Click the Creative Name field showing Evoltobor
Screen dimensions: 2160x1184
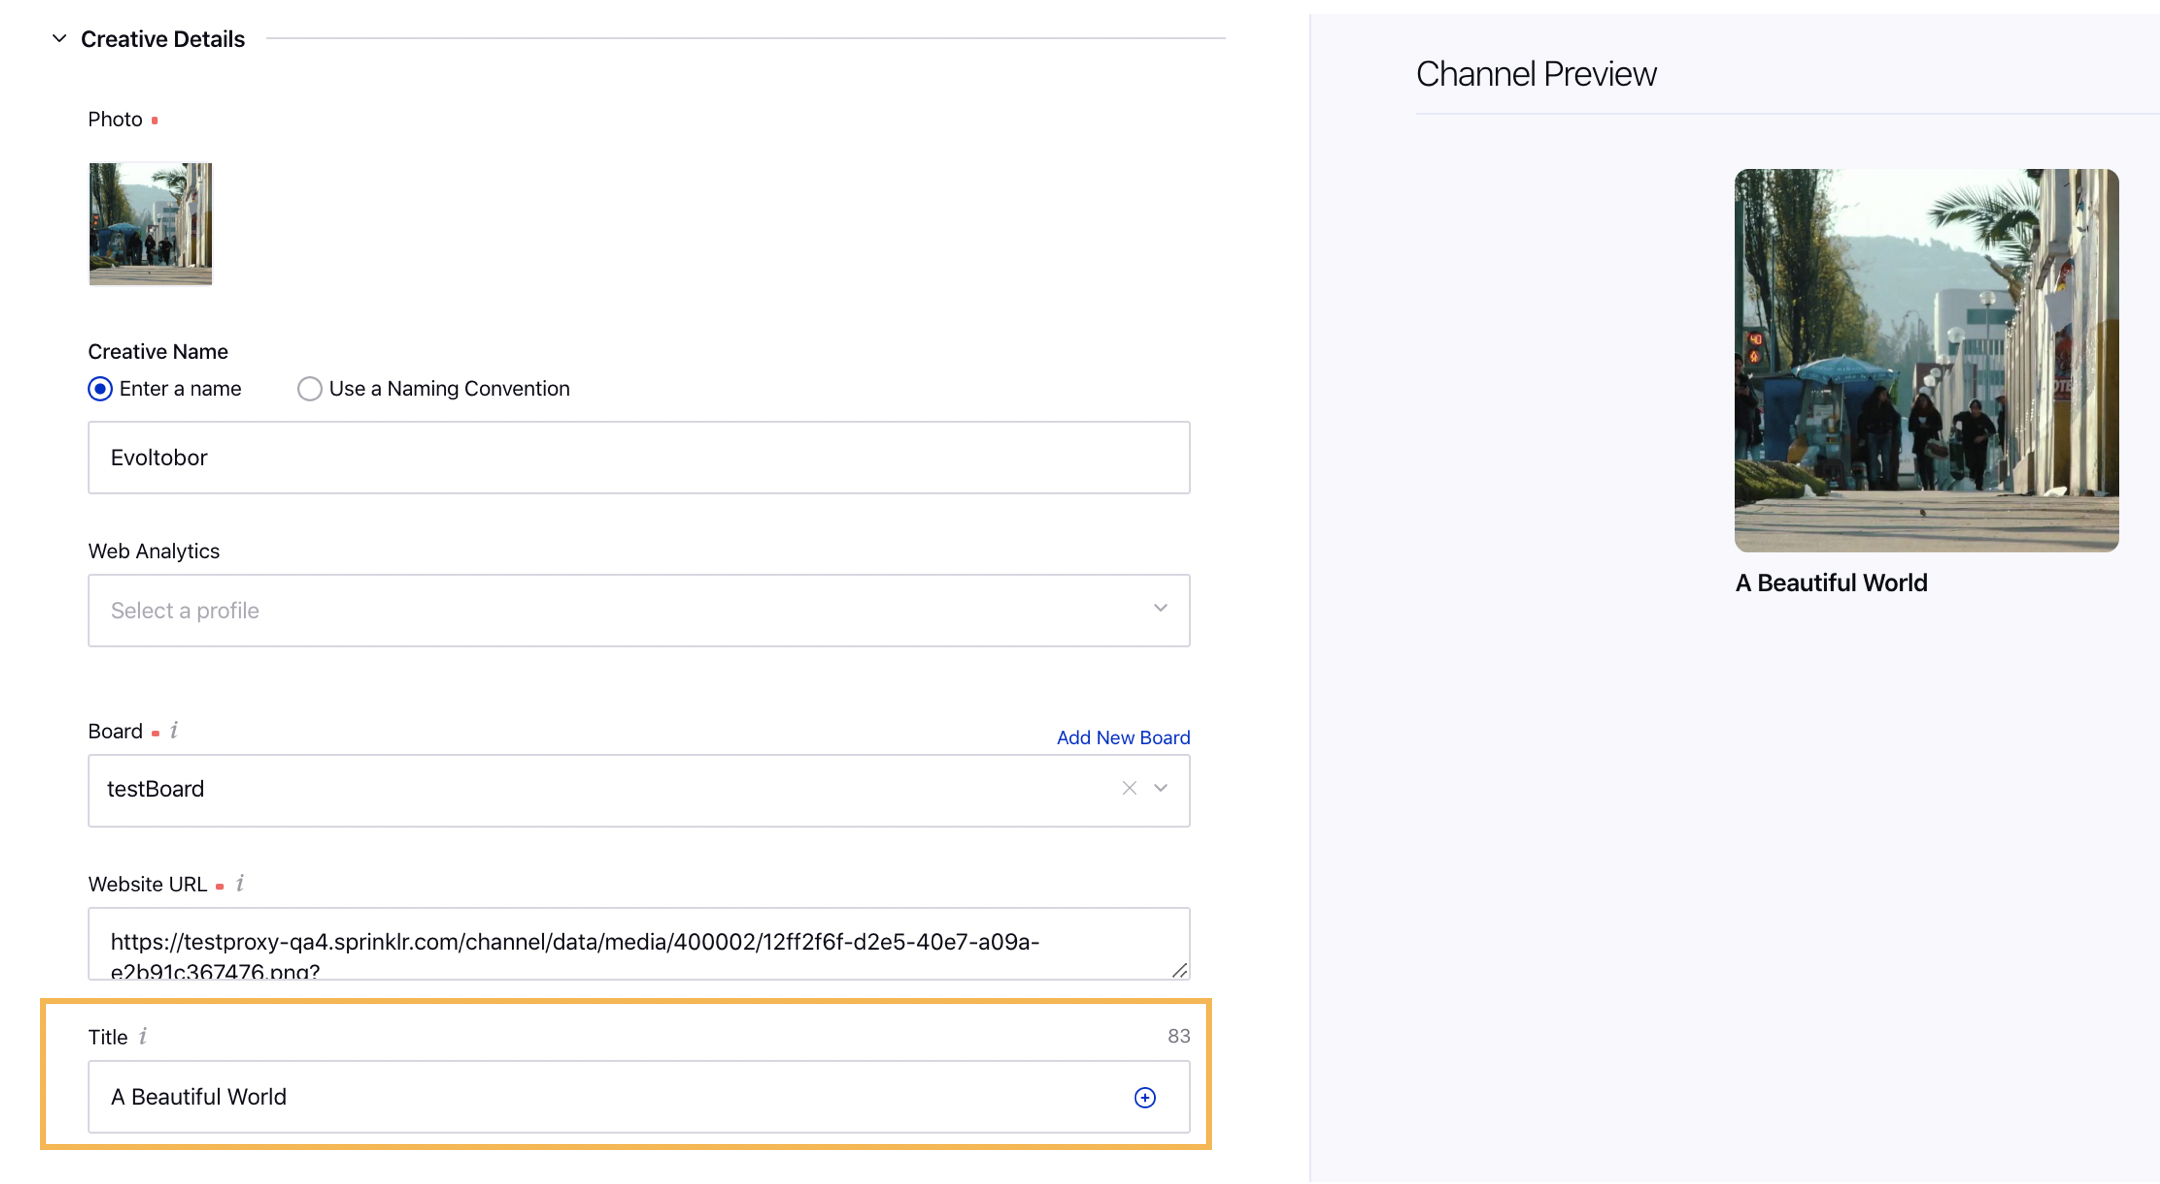click(x=639, y=457)
